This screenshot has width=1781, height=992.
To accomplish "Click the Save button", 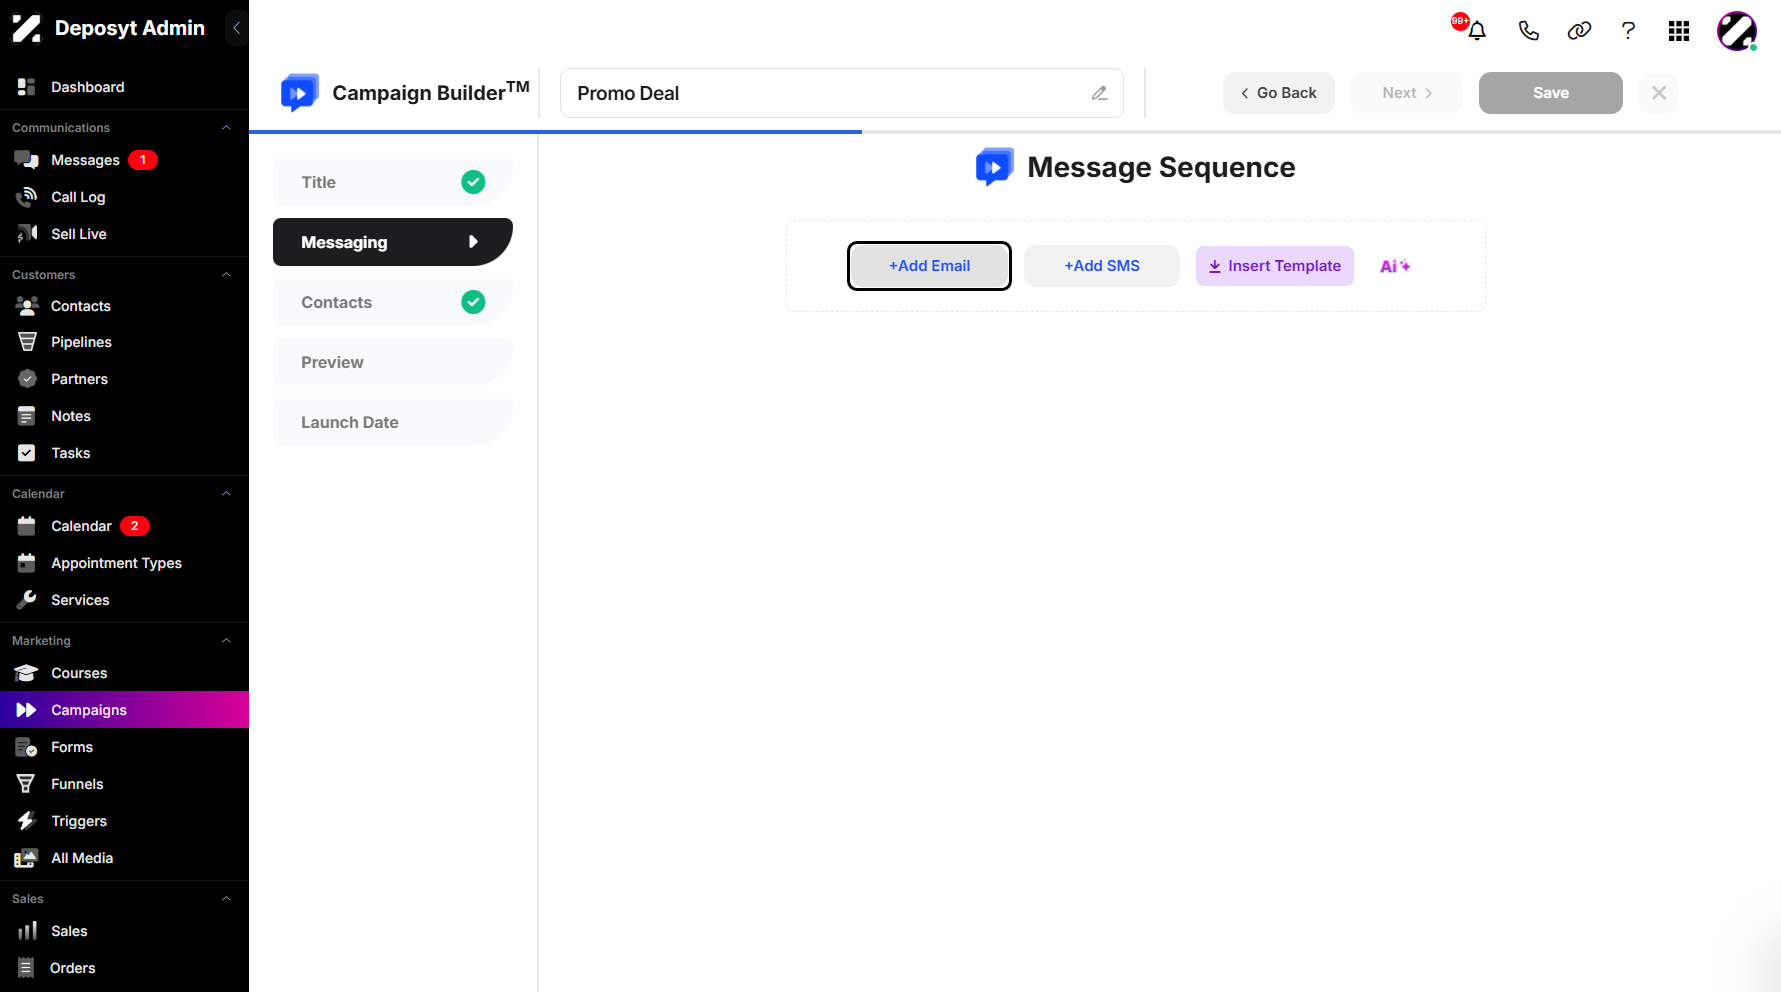I will pos(1551,93).
